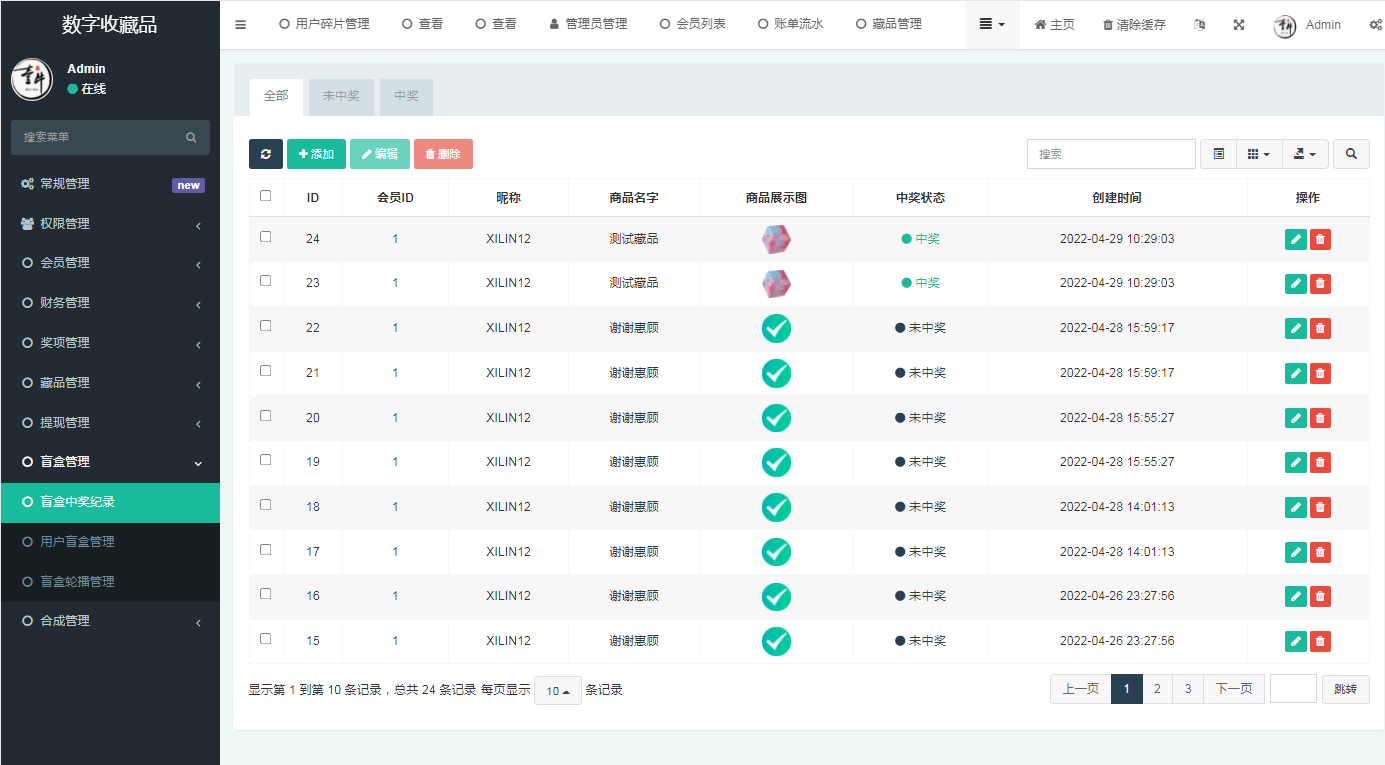Open the export data dropdown
1385x765 pixels.
click(x=1305, y=154)
